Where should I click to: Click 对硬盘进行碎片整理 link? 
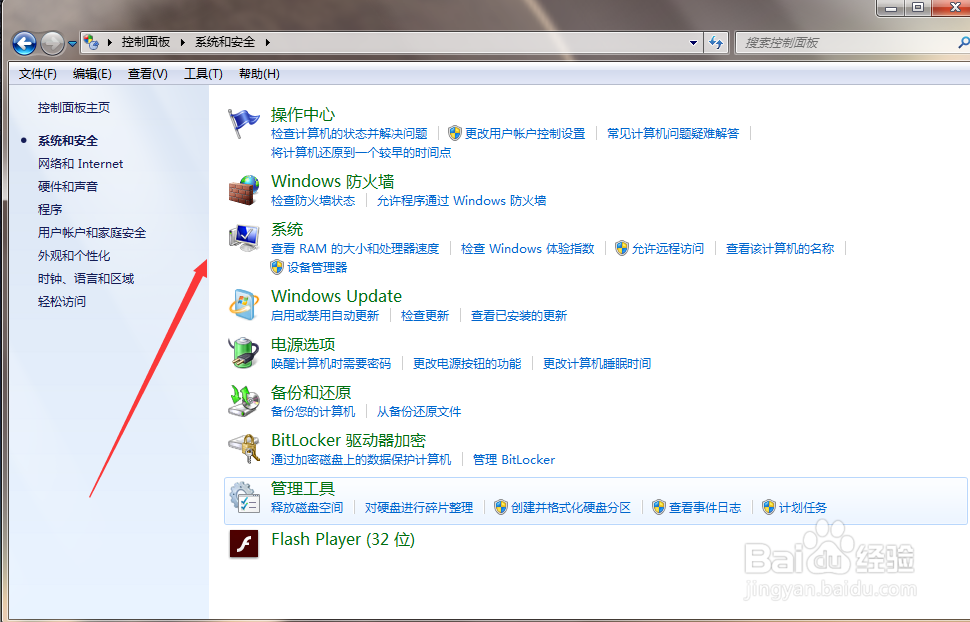(x=419, y=508)
